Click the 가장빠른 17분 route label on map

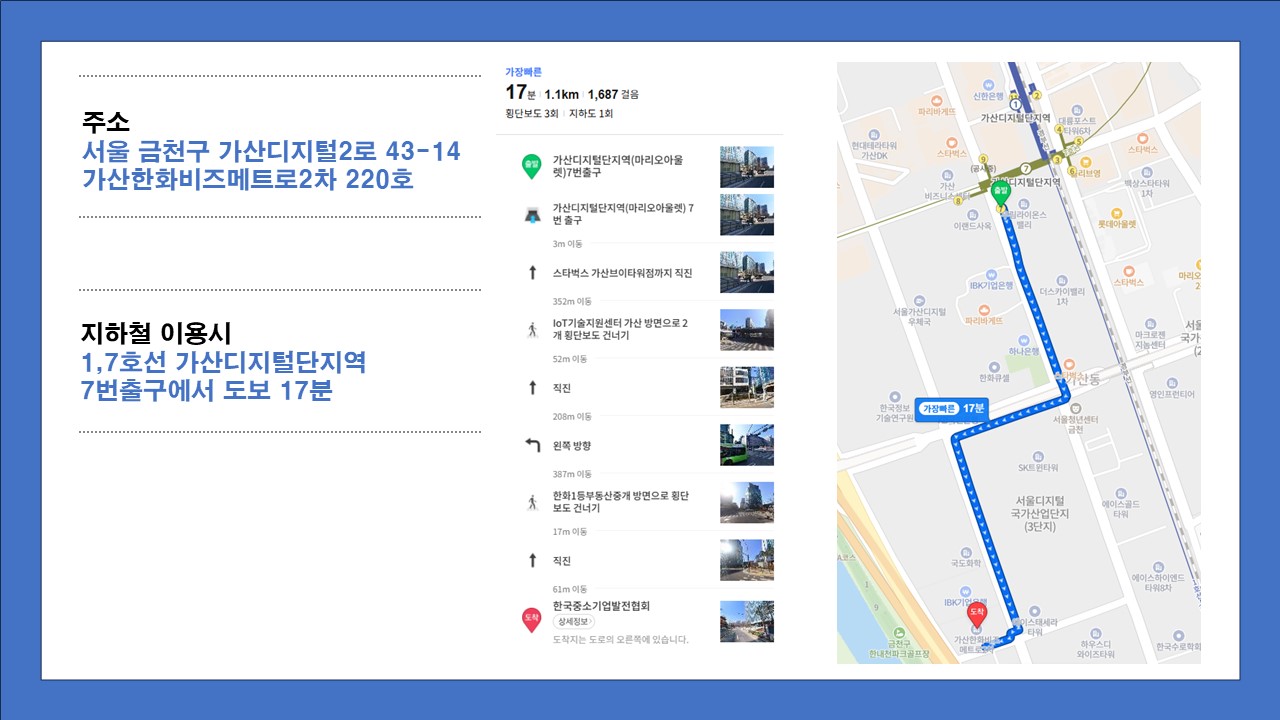coord(952,409)
